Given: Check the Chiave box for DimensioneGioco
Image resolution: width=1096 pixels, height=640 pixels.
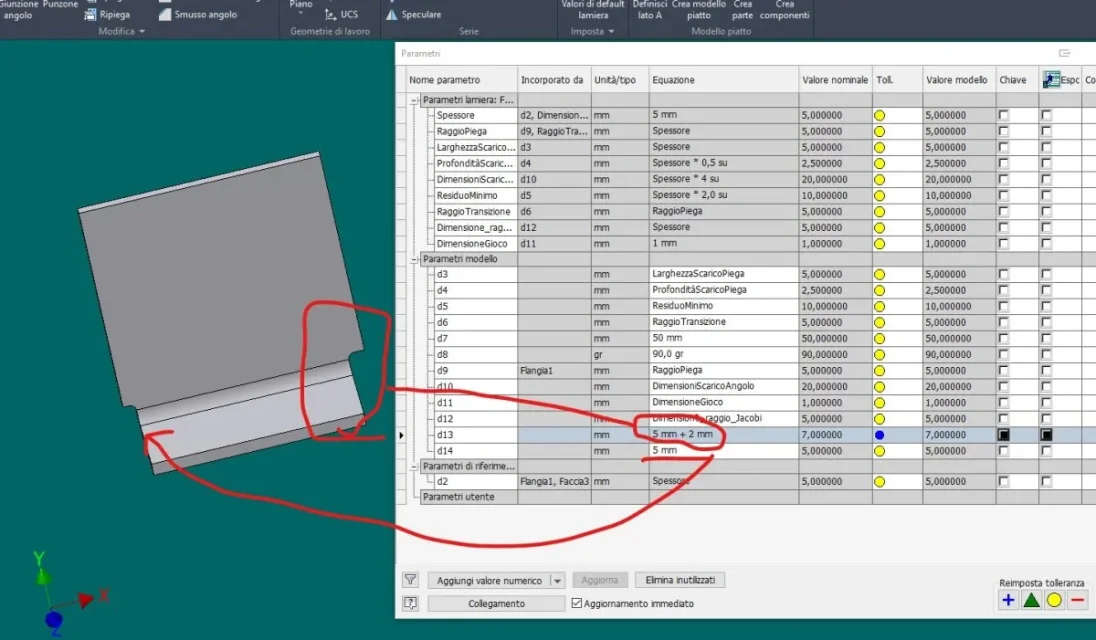Looking at the screenshot, I should [x=1004, y=243].
